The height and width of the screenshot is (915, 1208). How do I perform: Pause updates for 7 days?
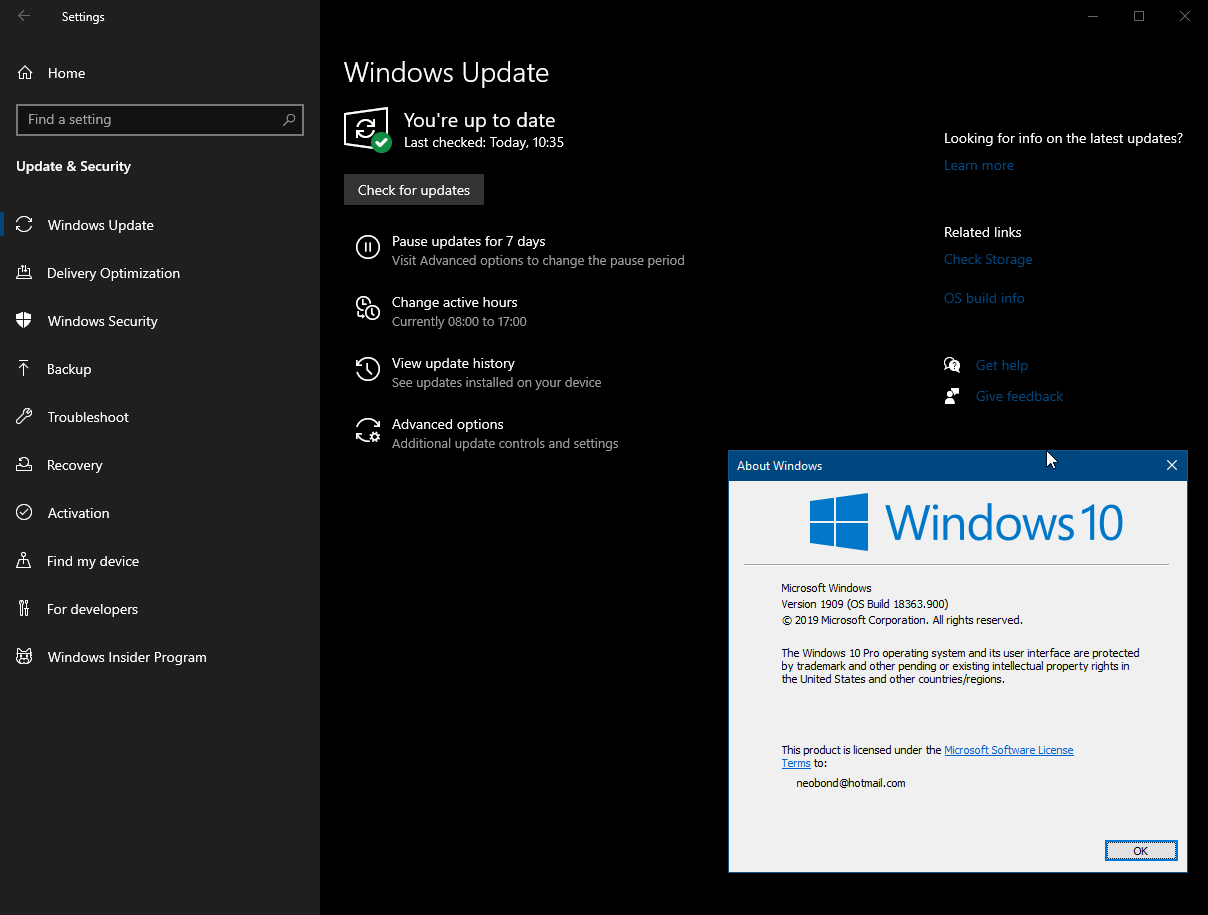pyautogui.click(x=468, y=241)
